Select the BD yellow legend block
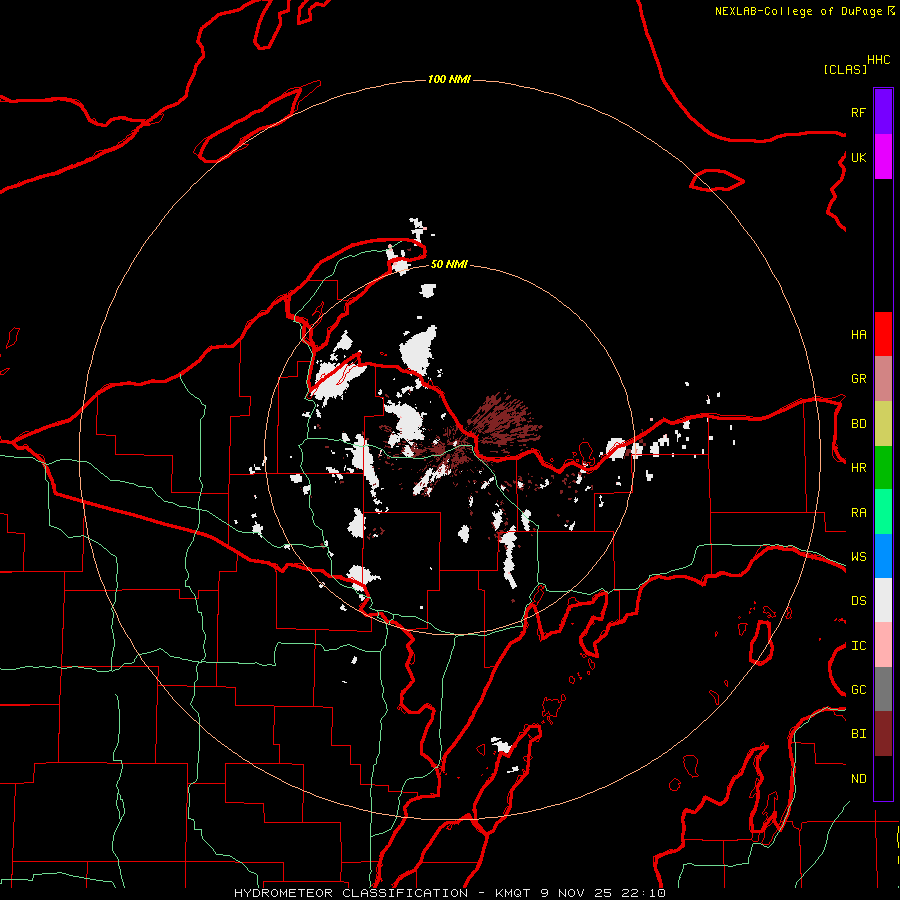 coord(883,423)
